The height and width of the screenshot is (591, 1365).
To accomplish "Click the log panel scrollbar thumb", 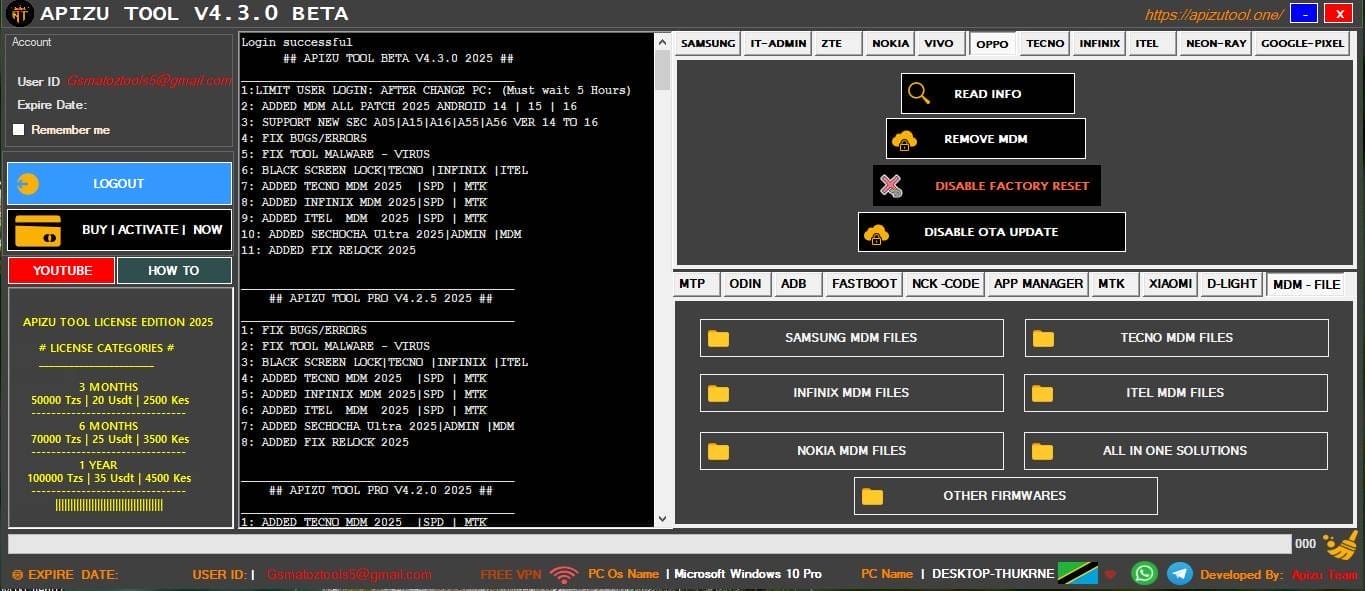I will (x=662, y=71).
